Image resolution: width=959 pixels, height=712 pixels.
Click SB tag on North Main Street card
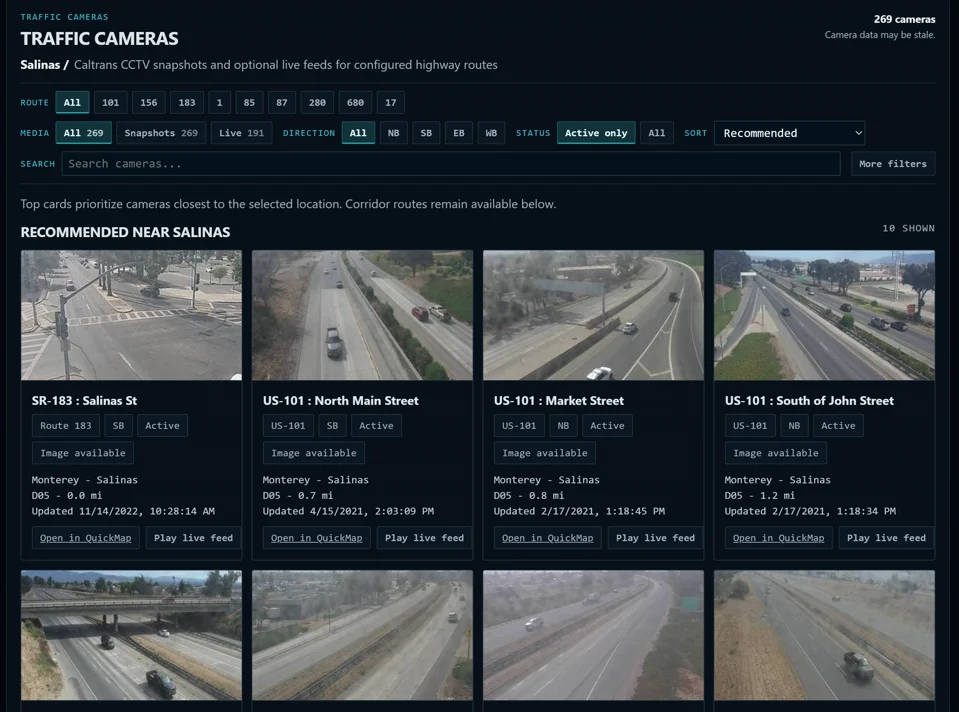coord(332,426)
